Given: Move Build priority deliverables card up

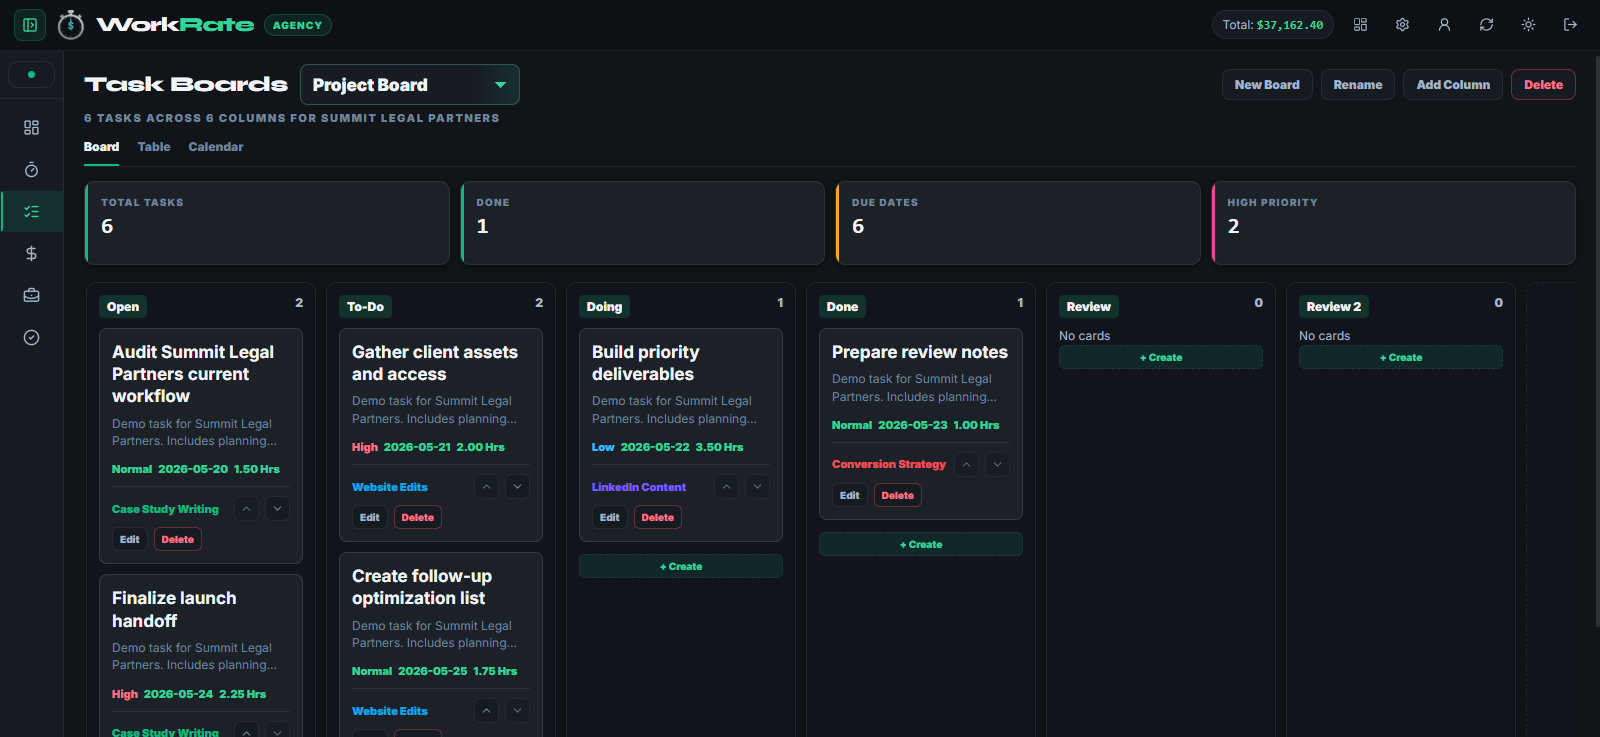Looking at the screenshot, I should 726,487.
